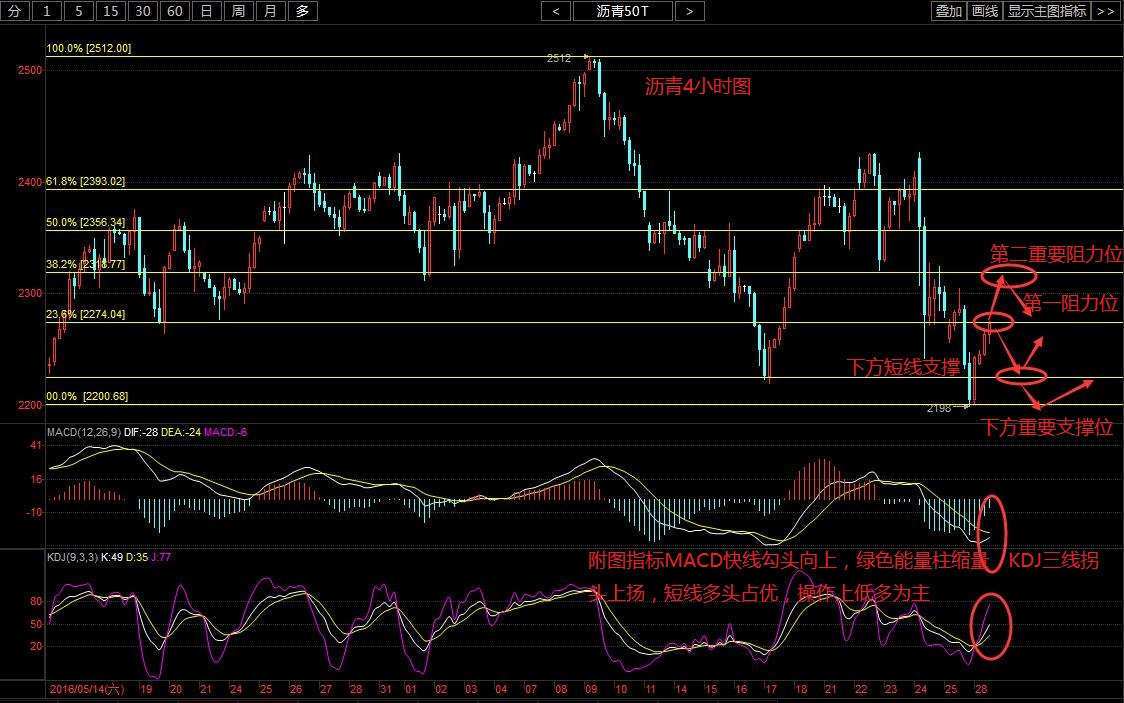The image size is (1124, 703).
Task: Choose the 60-minute chart period
Action: tap(176, 12)
